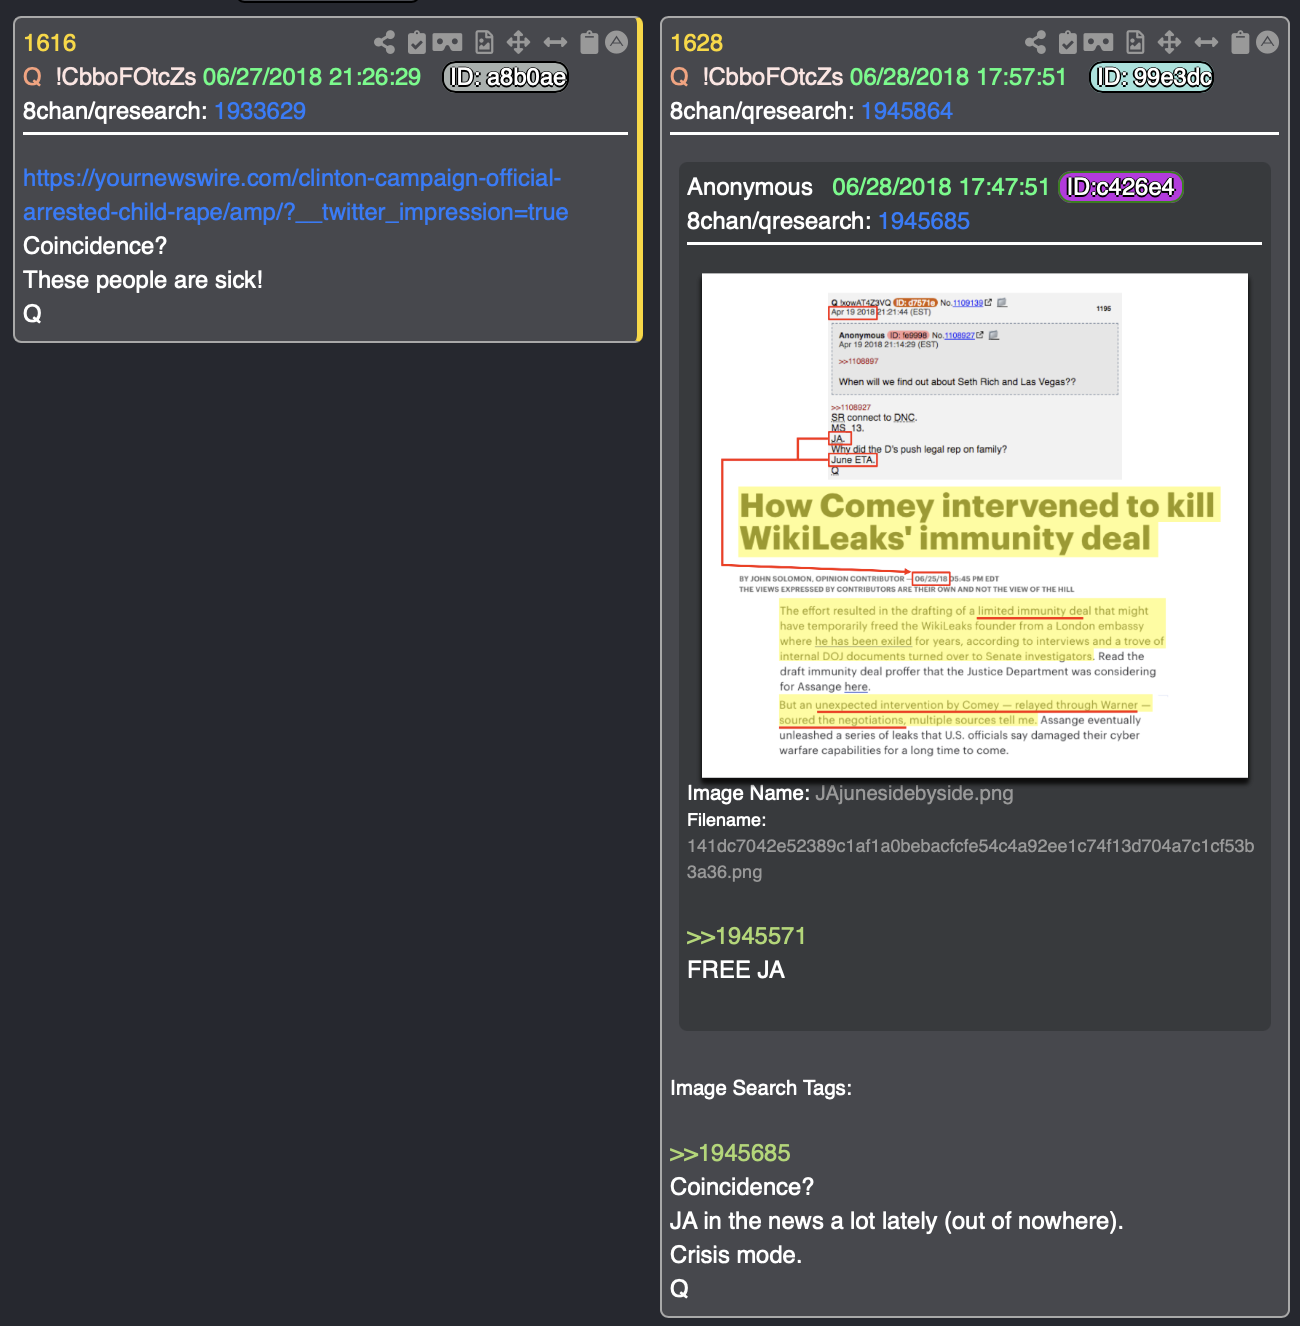This screenshot has height=1326, width=1300.
Task: Open anonymous post link 1945685
Action: tap(924, 221)
